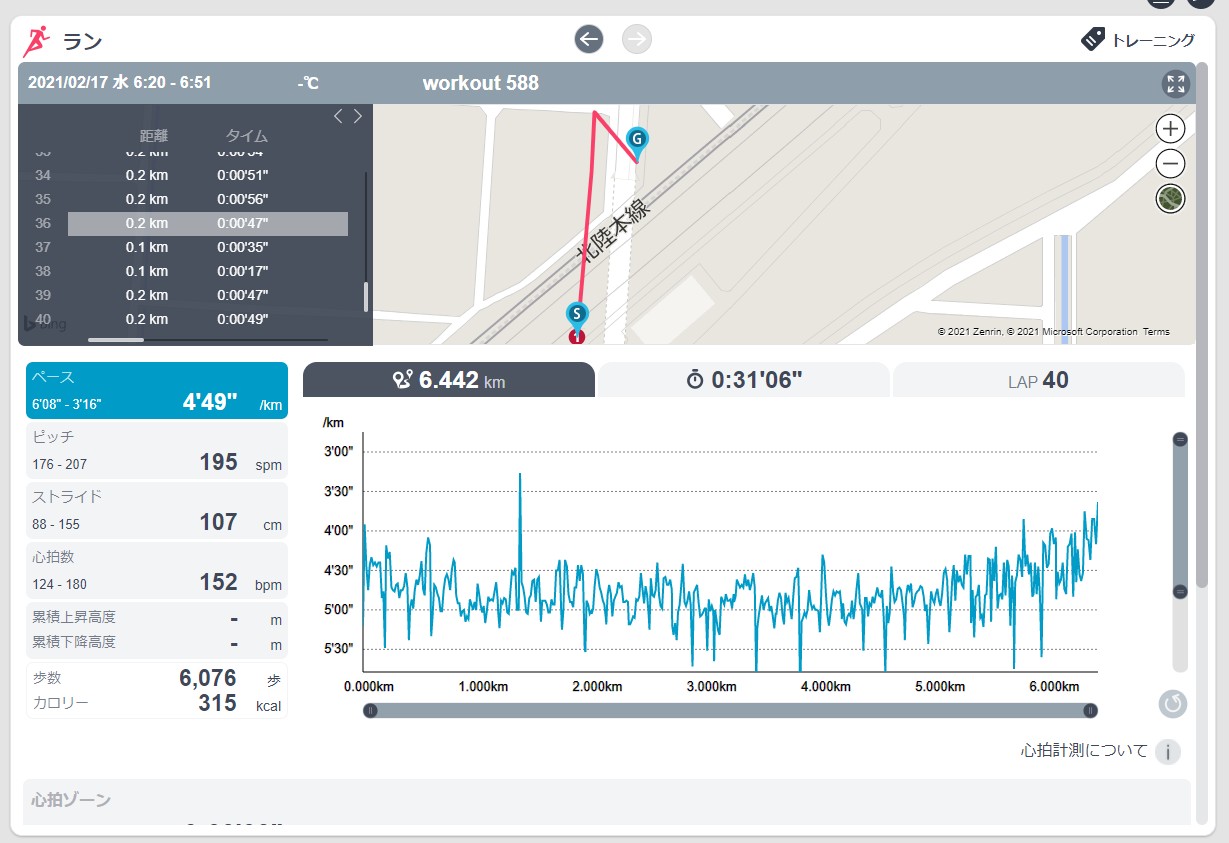Image resolution: width=1229 pixels, height=843 pixels.
Task: Click the date 2021/02/17 水 6:20 - 6:51
Action: tap(119, 83)
